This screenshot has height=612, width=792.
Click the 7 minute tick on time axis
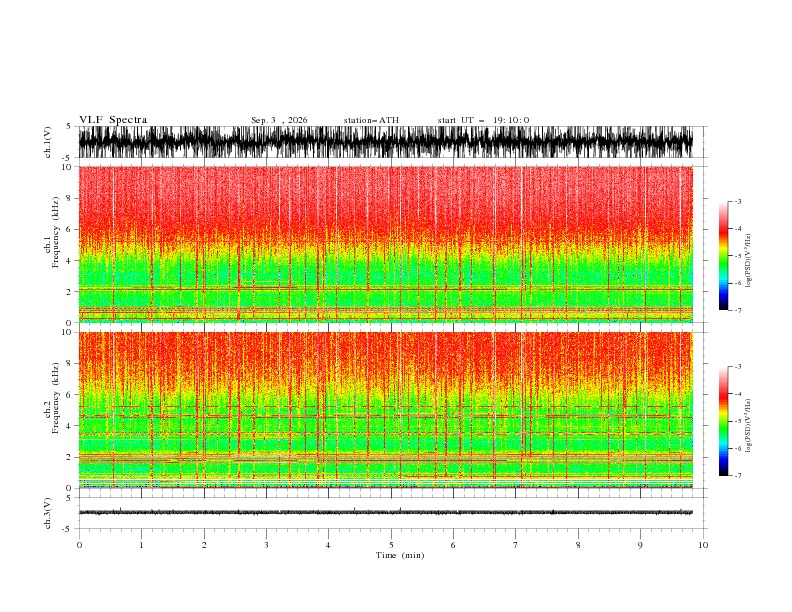point(516,545)
